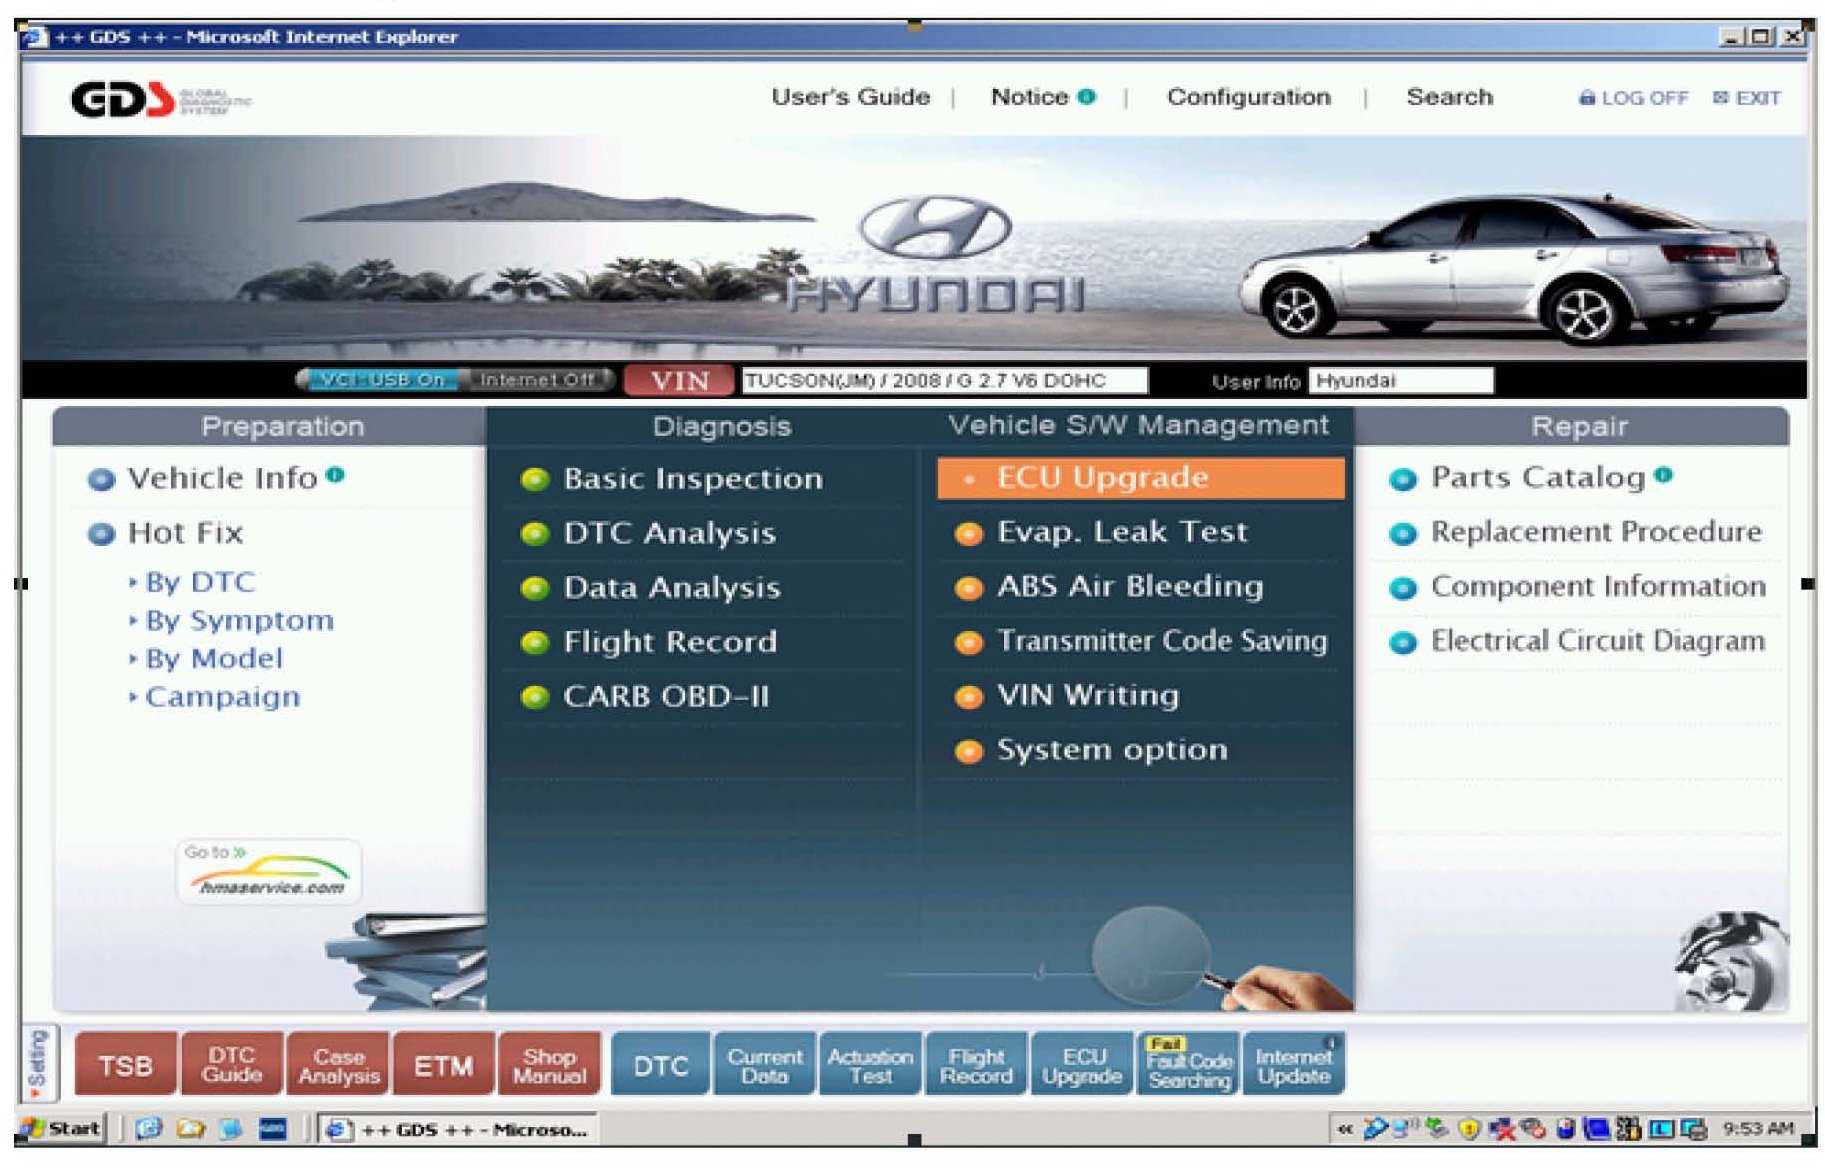This screenshot has height=1171, width=1825.
Task: Open the ETM shortcut tile
Action: 443,1066
